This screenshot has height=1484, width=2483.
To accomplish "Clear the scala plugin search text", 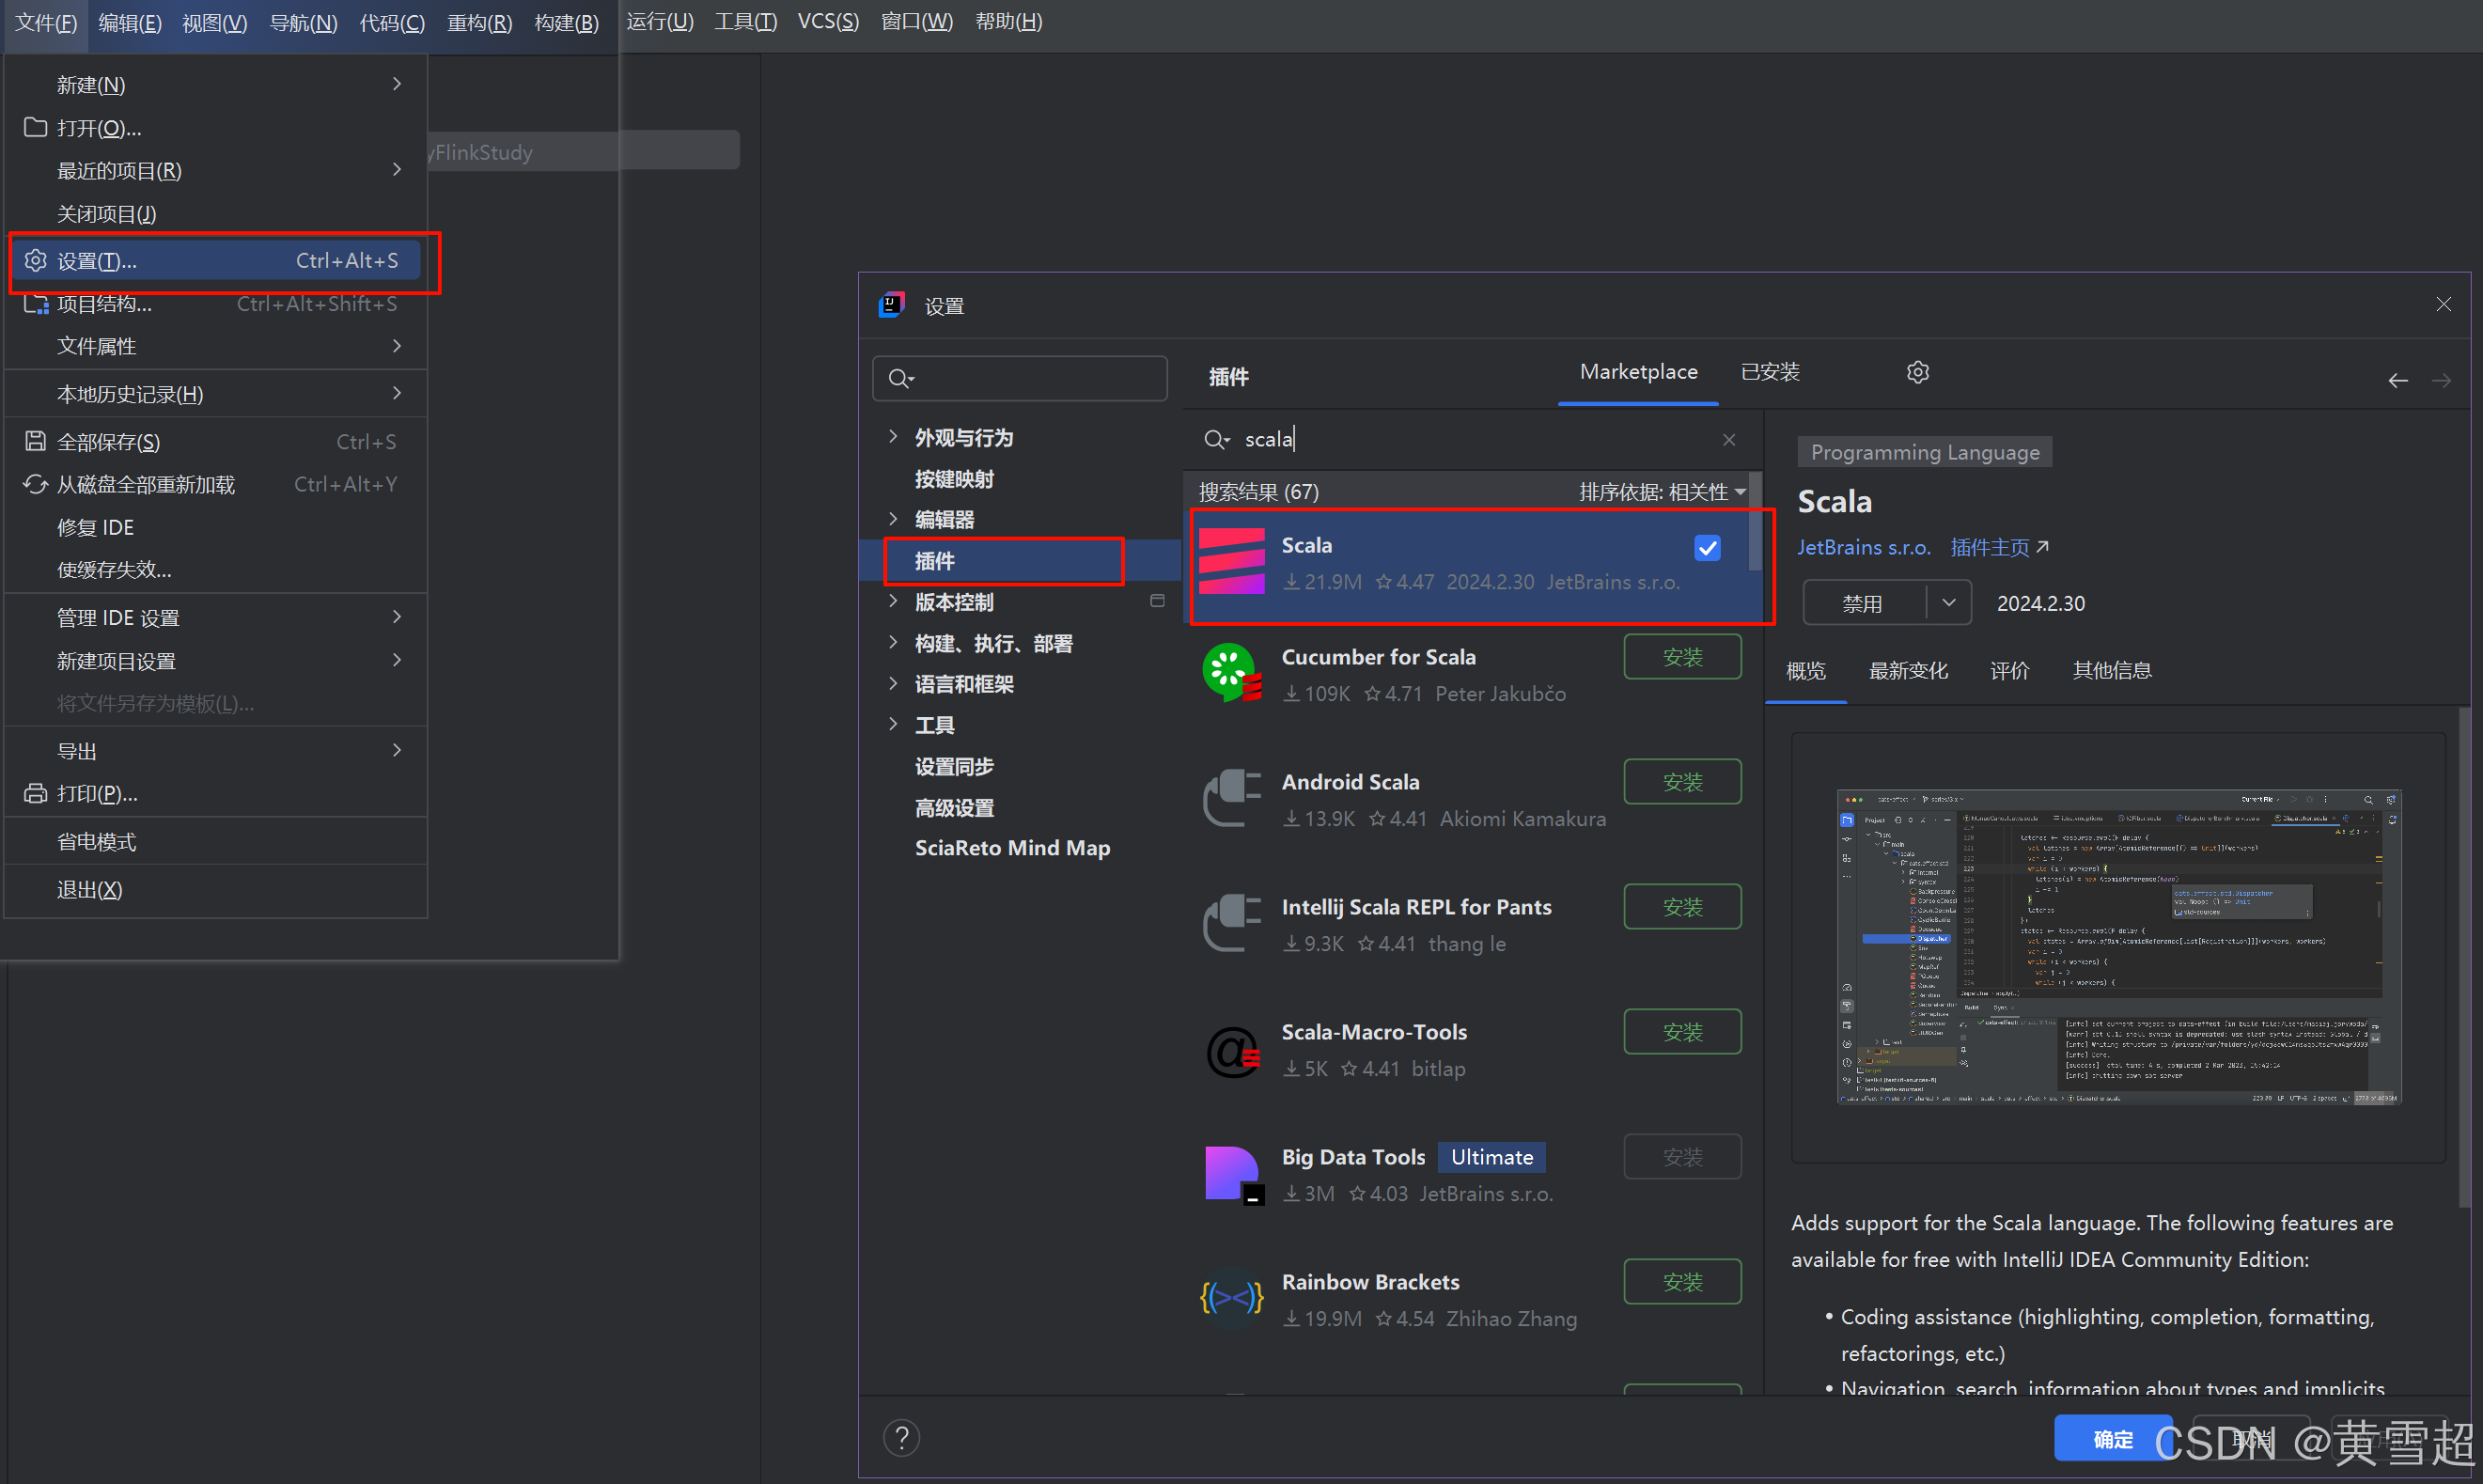I will [x=1729, y=439].
